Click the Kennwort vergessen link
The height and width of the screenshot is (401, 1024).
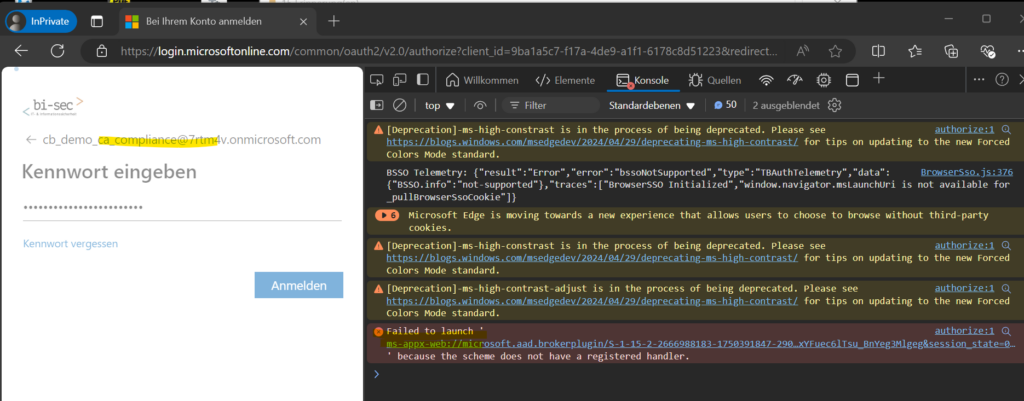(x=71, y=243)
